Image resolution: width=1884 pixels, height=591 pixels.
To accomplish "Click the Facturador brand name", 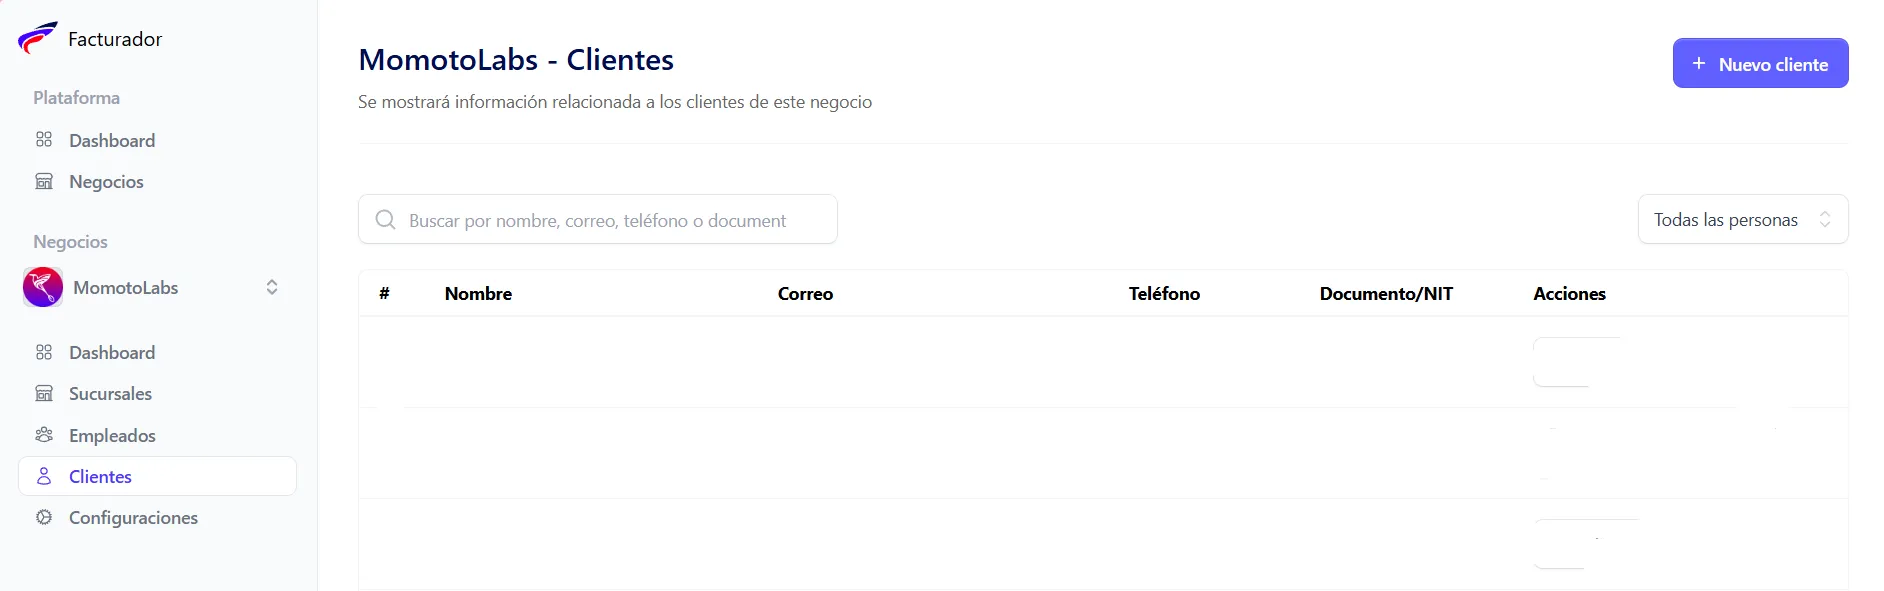I will click(x=115, y=39).
